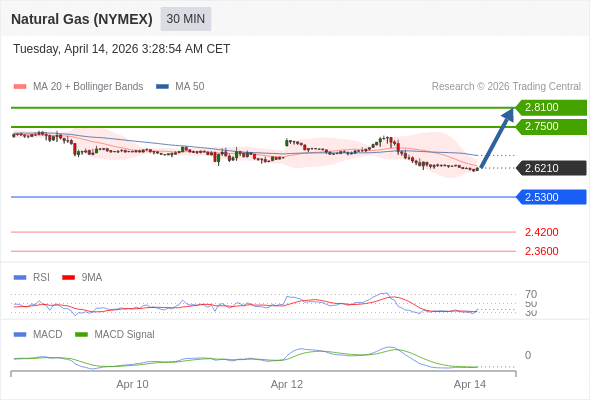The width and height of the screenshot is (590, 400).
Task: Select the 2.7500 resistance price tag
Action: click(551, 127)
